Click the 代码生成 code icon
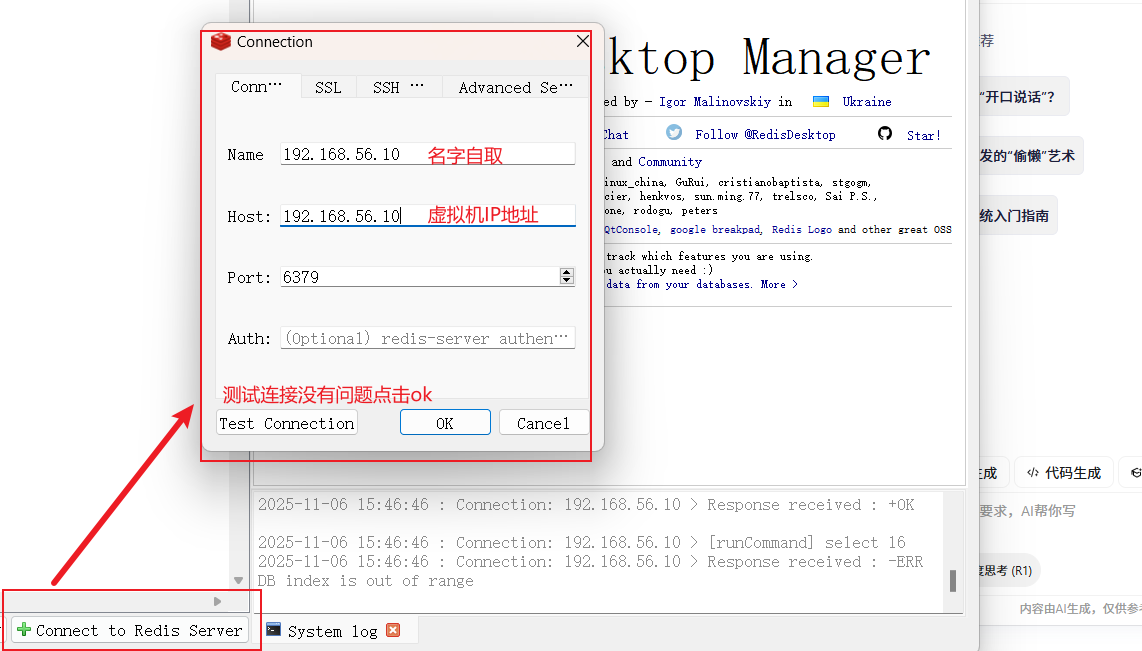Image resolution: width=1142 pixels, height=651 pixels. 1032,473
